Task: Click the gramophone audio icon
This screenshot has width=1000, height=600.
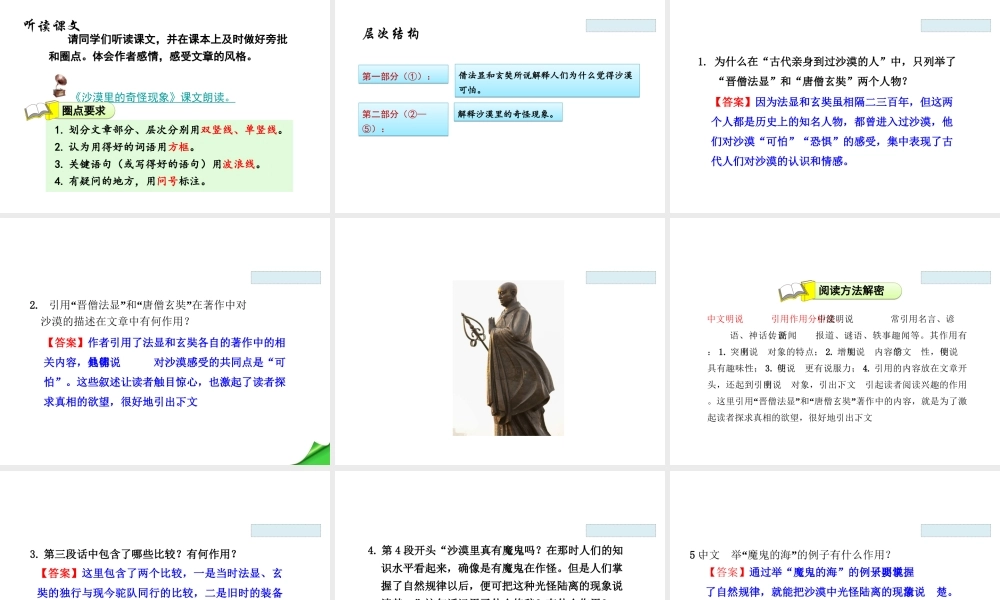Action: click(x=60, y=85)
